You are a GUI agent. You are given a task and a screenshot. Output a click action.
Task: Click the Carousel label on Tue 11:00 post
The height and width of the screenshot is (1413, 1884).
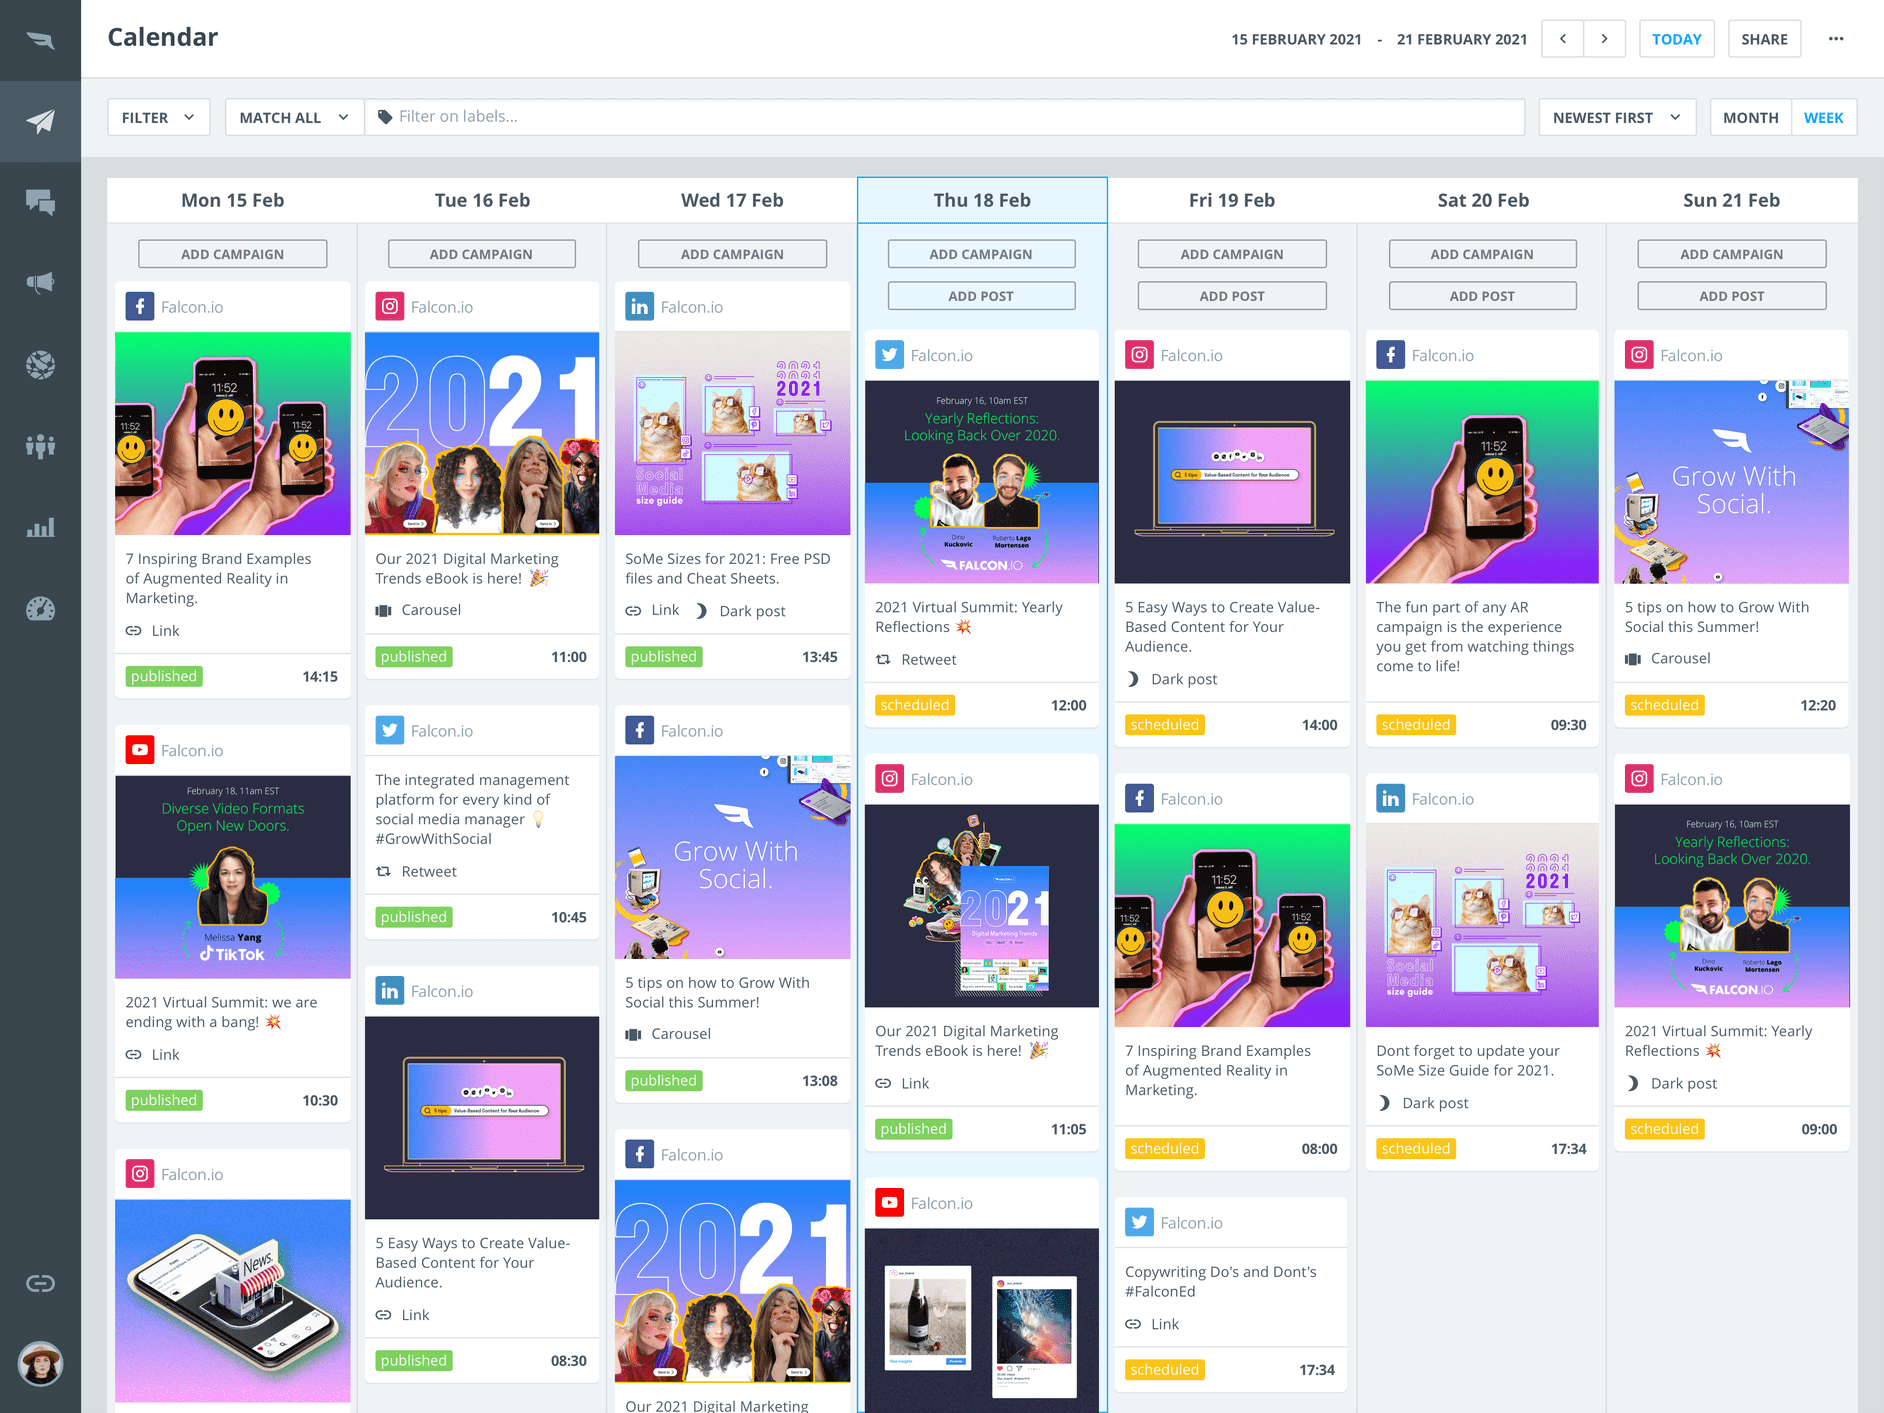coord(431,609)
